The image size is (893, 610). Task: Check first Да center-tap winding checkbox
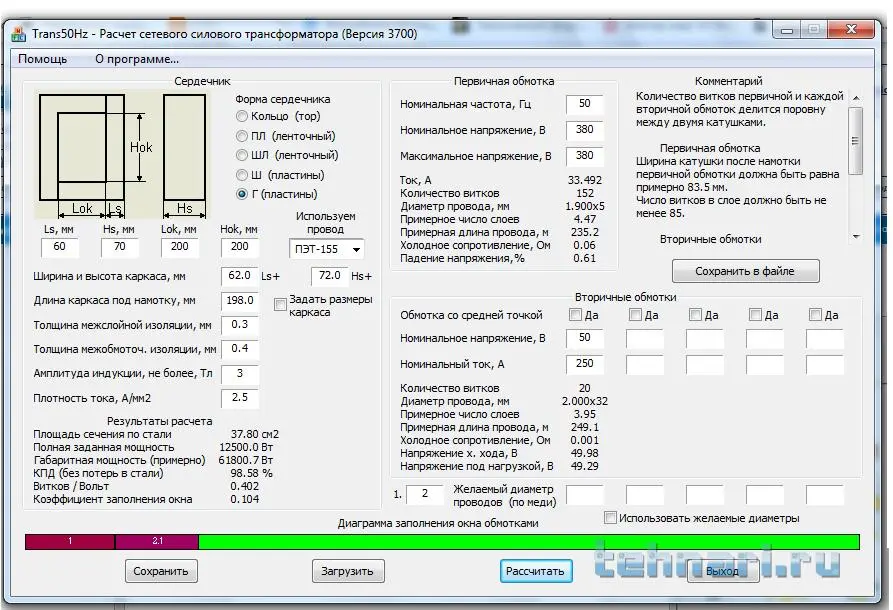pyautogui.click(x=575, y=315)
